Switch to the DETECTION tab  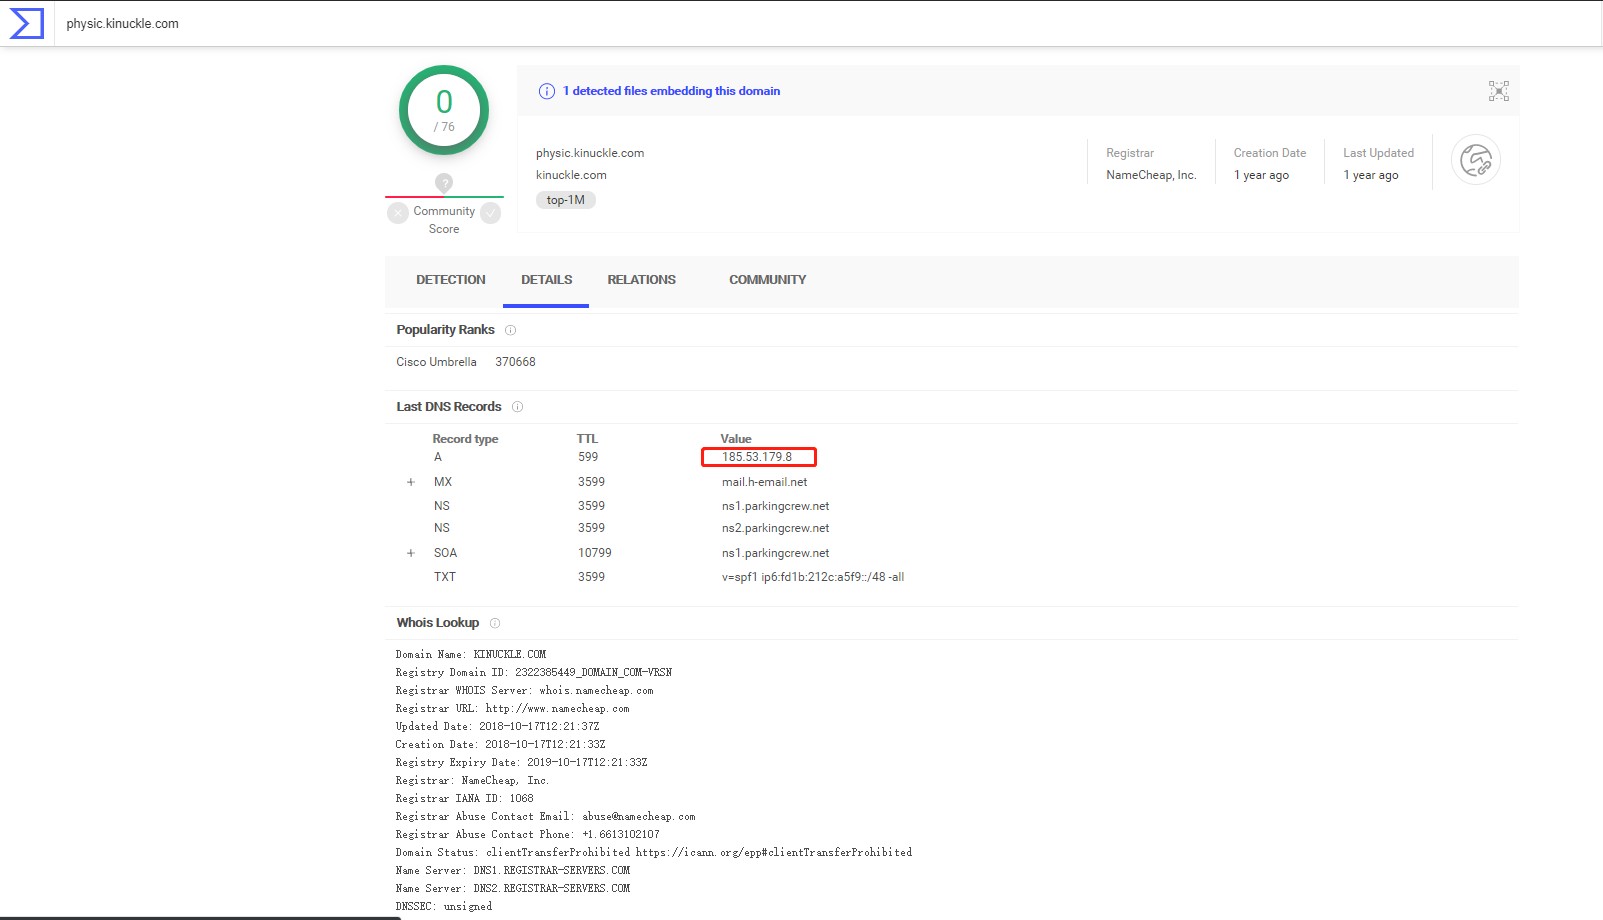click(x=451, y=280)
